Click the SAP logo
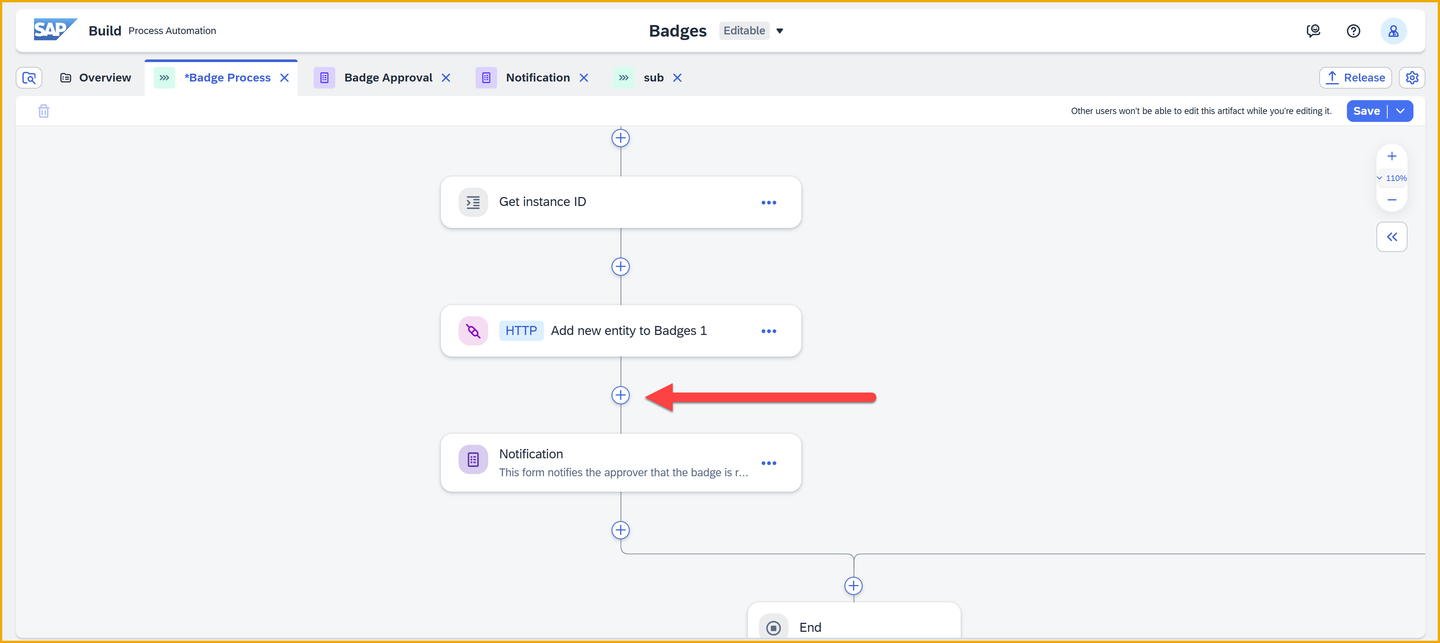 click(54, 30)
